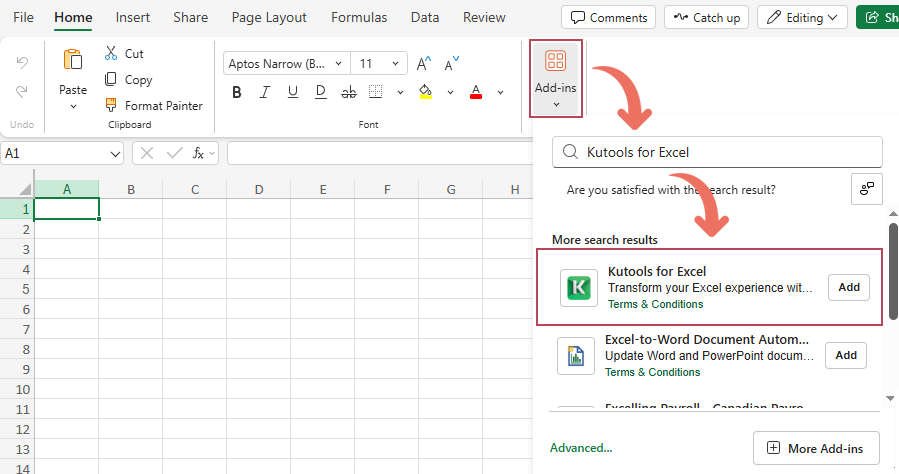899x474 pixels.
Task: Expand the function insert dropdown
Action: pyautogui.click(x=212, y=153)
